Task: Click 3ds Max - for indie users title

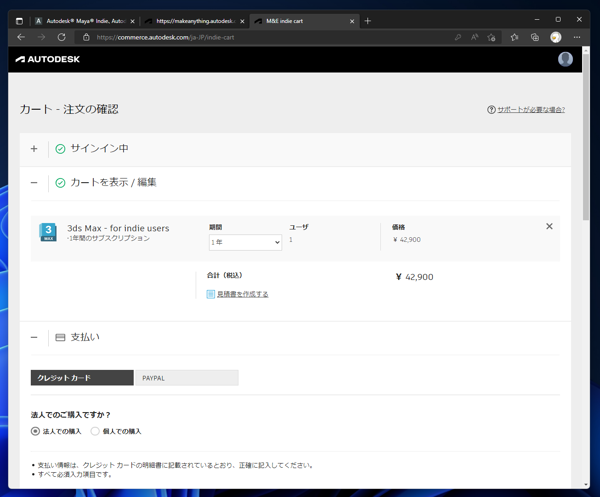Action: (118, 228)
